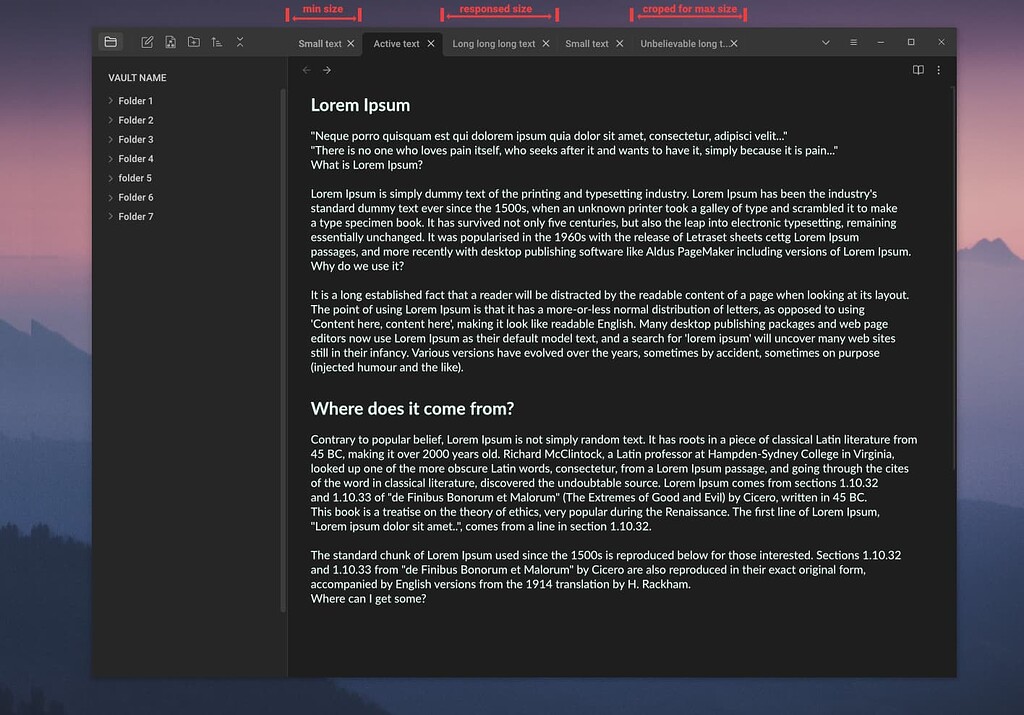Open the tab list dropdown chevron
The width and height of the screenshot is (1024, 715).
pyautogui.click(x=825, y=42)
